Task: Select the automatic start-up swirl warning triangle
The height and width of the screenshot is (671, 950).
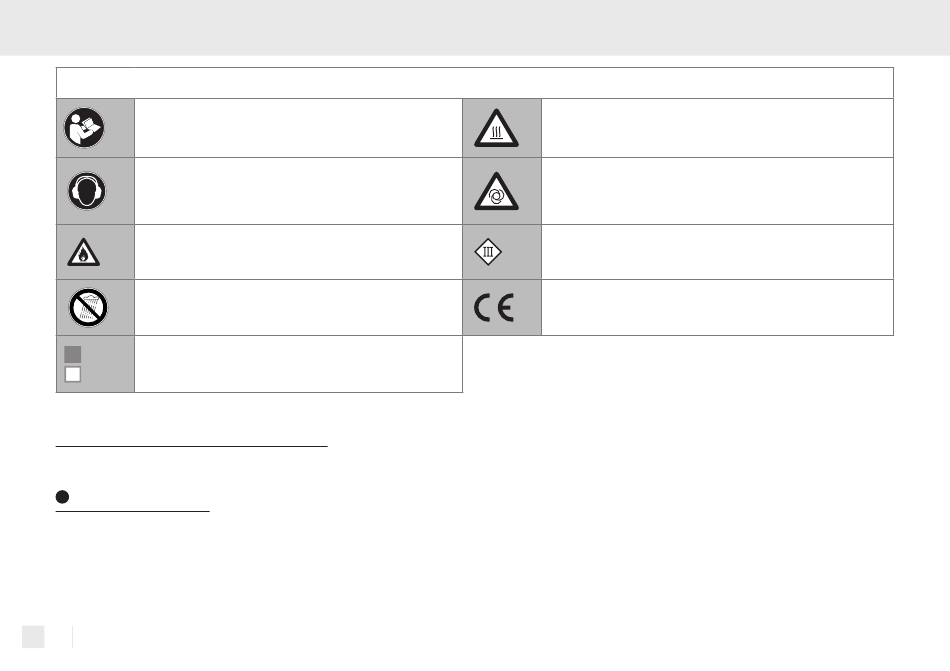Action: click(x=496, y=191)
